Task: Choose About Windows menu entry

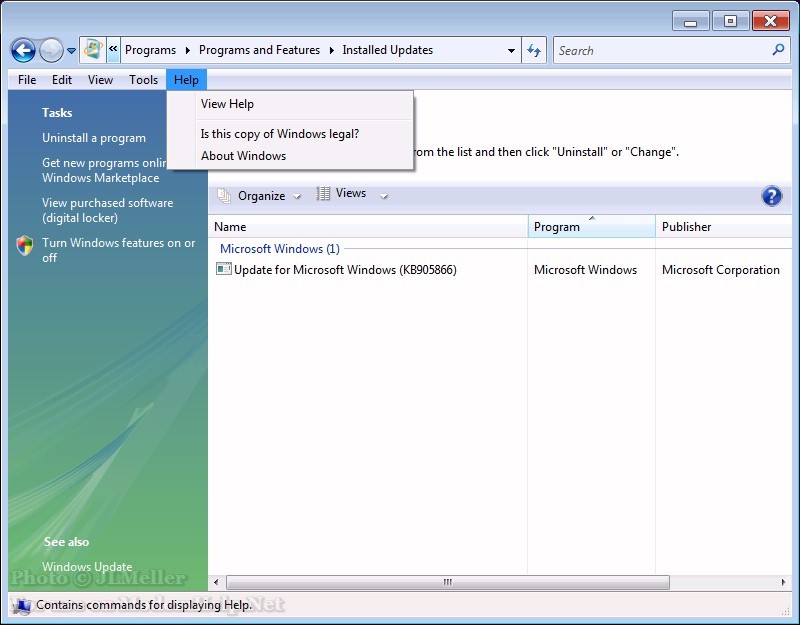Action: (x=243, y=156)
